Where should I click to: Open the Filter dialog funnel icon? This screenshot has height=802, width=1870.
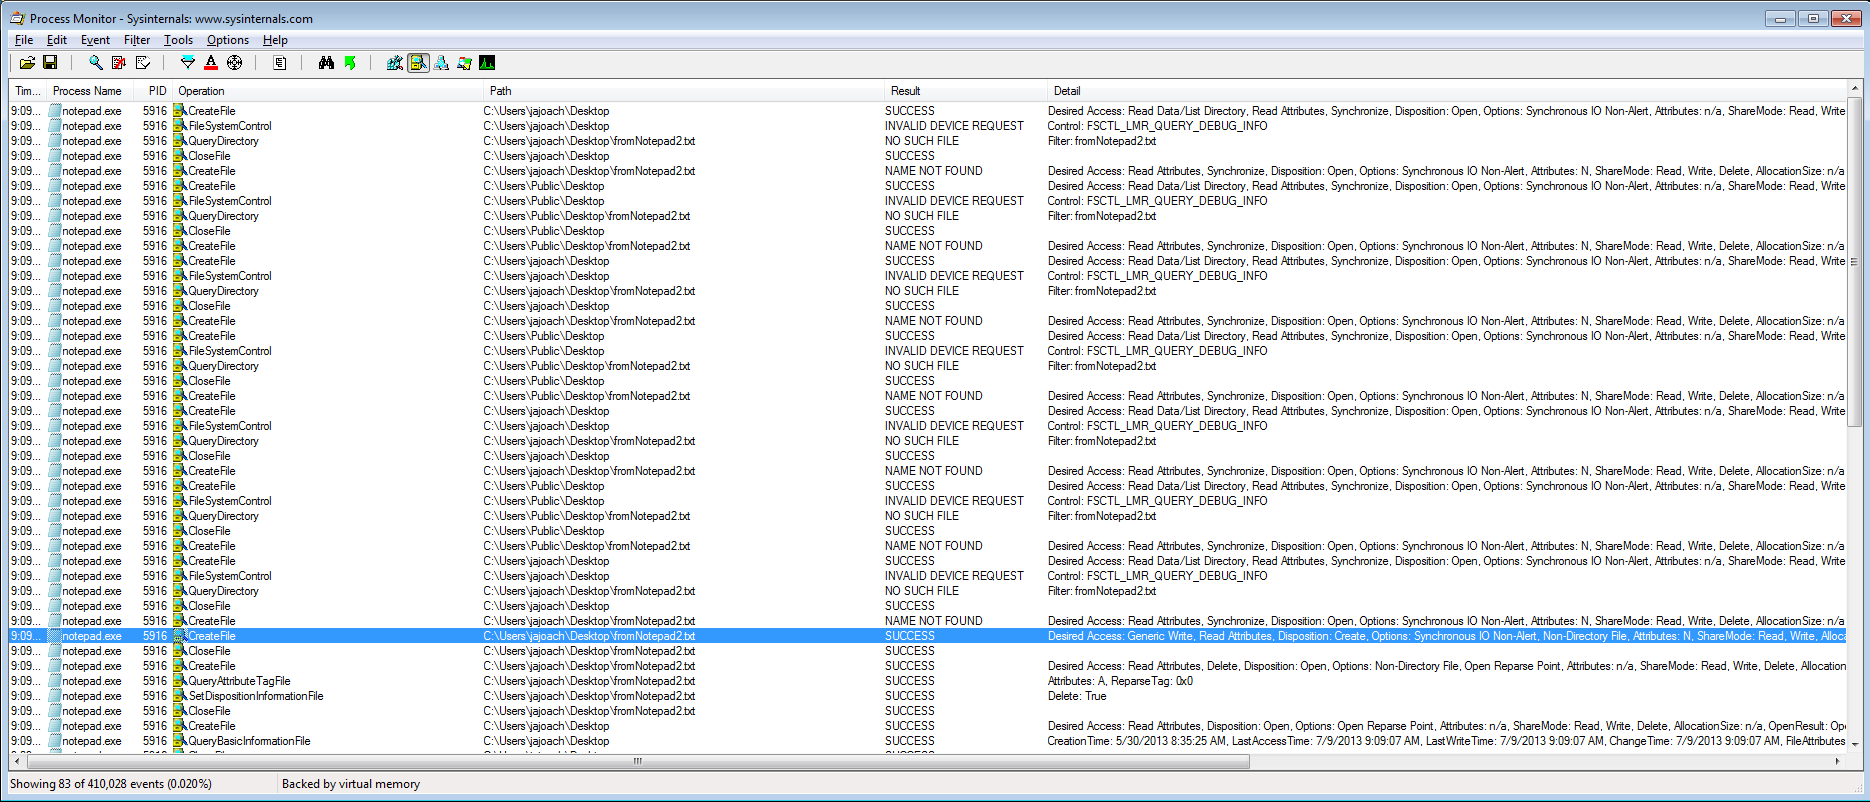click(x=188, y=63)
